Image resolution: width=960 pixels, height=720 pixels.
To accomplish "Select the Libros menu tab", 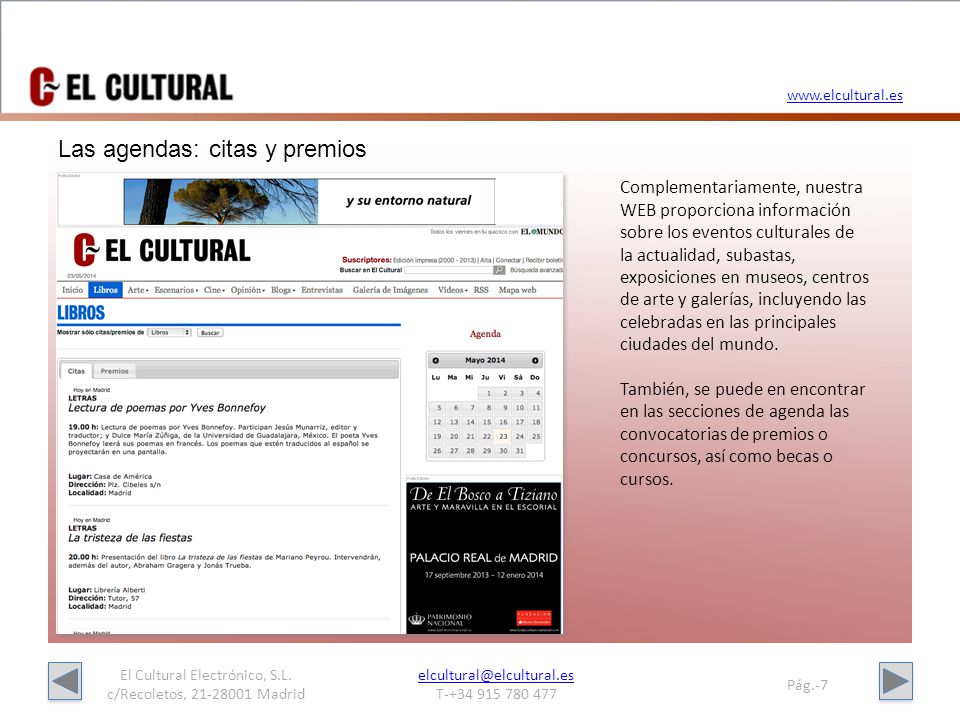I will coord(105,290).
